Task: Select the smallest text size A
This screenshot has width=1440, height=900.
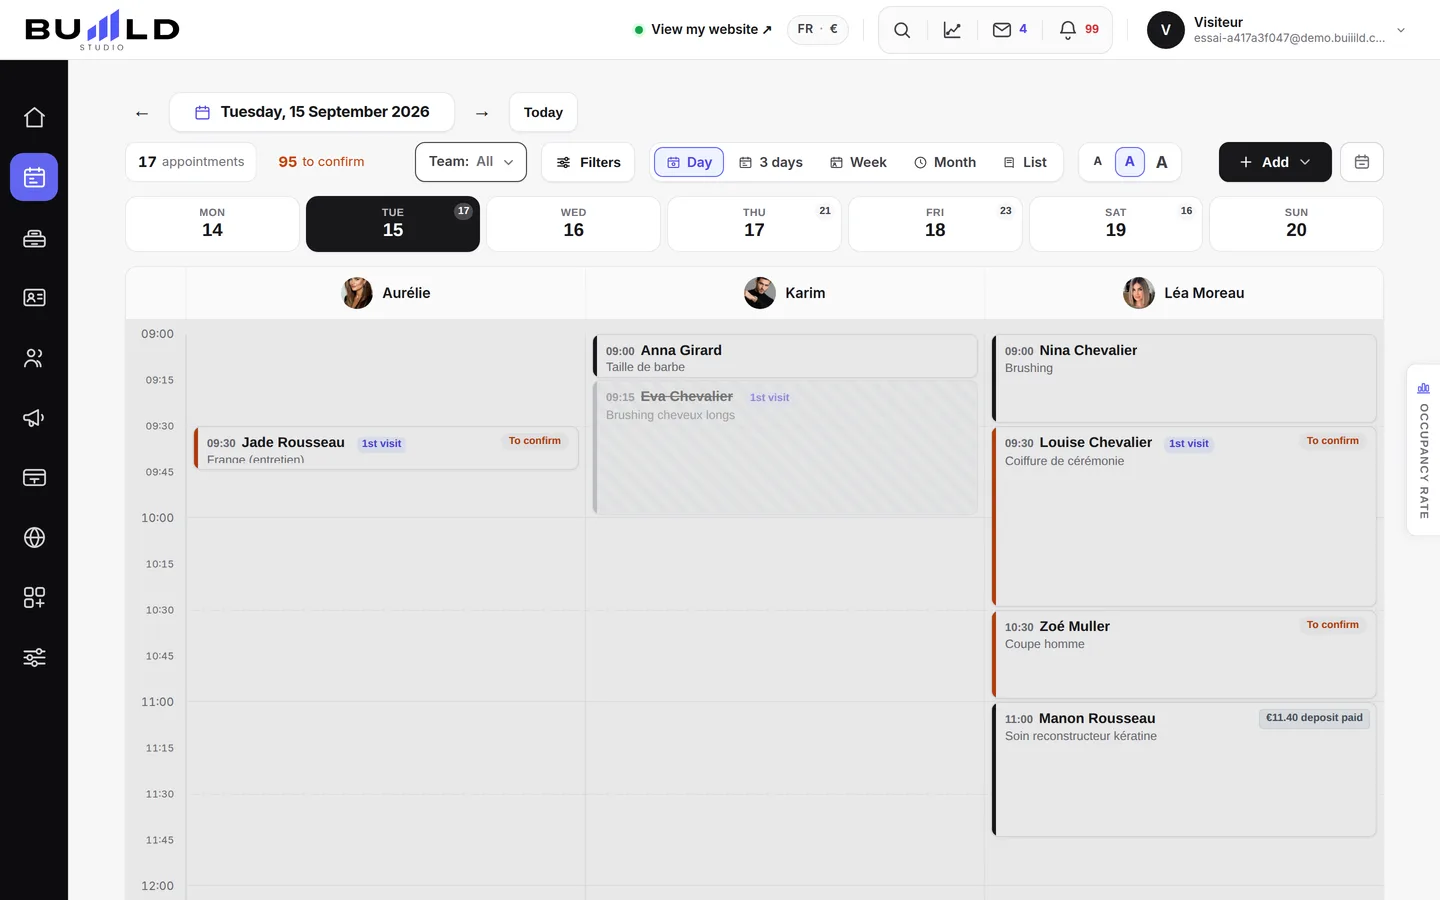Action: (1098, 162)
